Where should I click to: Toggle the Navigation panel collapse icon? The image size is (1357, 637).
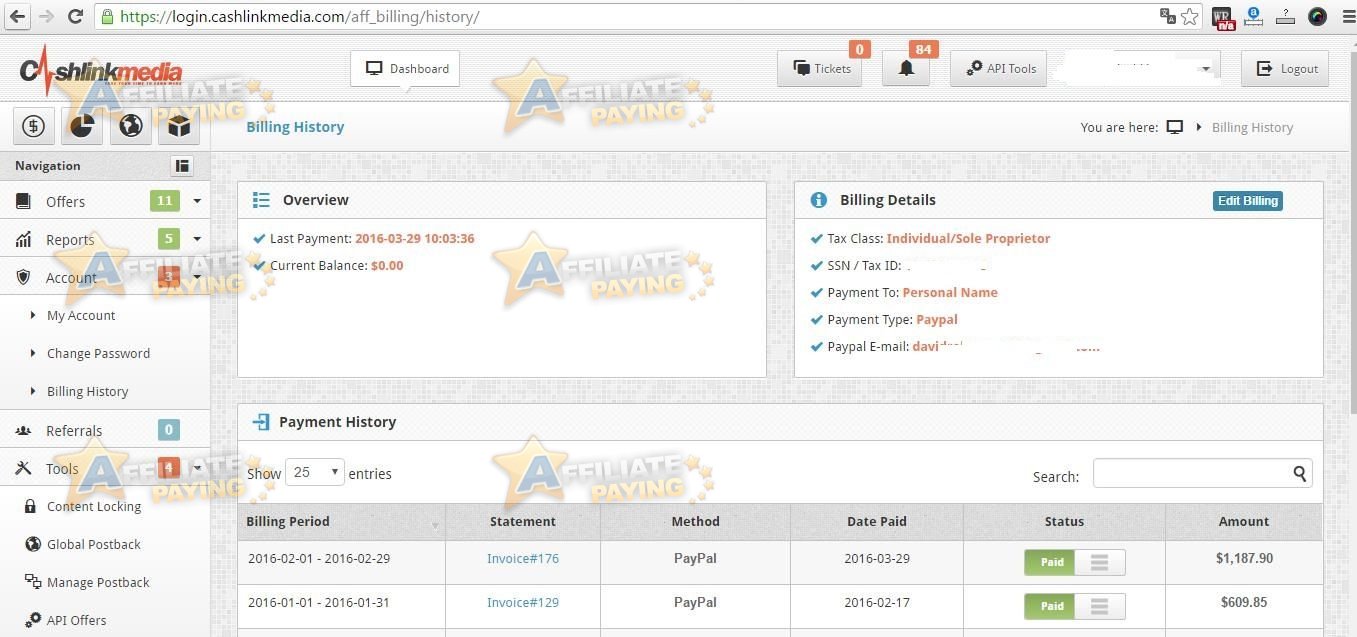[182, 166]
